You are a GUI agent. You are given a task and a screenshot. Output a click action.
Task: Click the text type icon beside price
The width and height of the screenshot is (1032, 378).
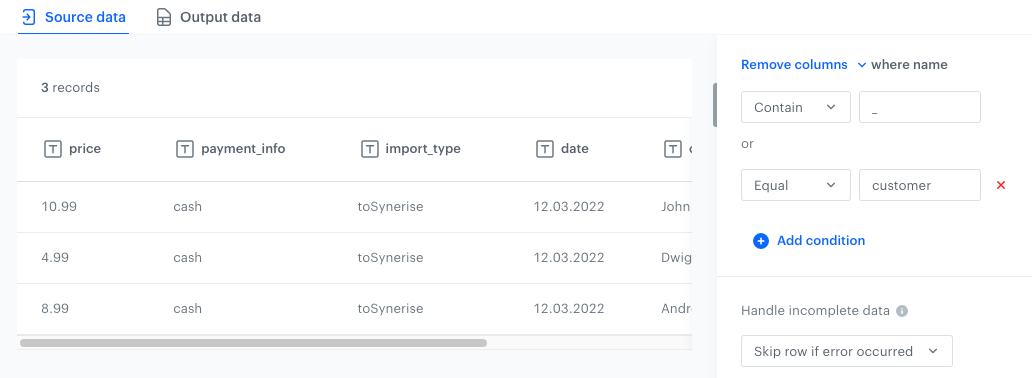[53, 149]
